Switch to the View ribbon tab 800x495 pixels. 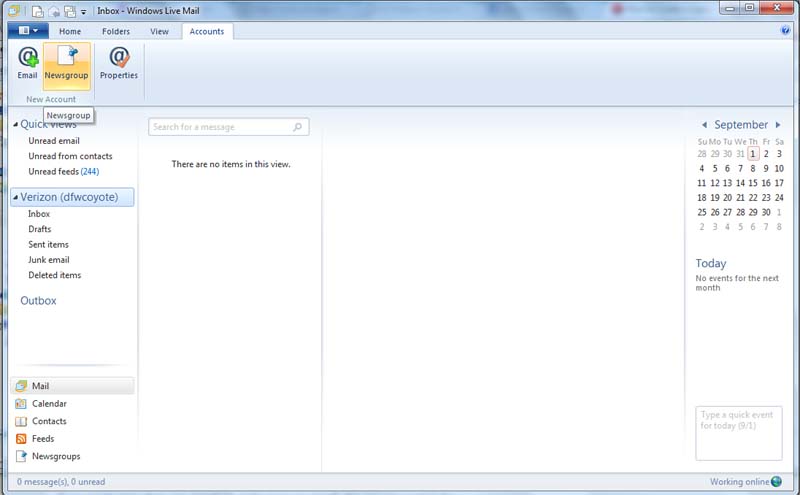[x=159, y=31]
